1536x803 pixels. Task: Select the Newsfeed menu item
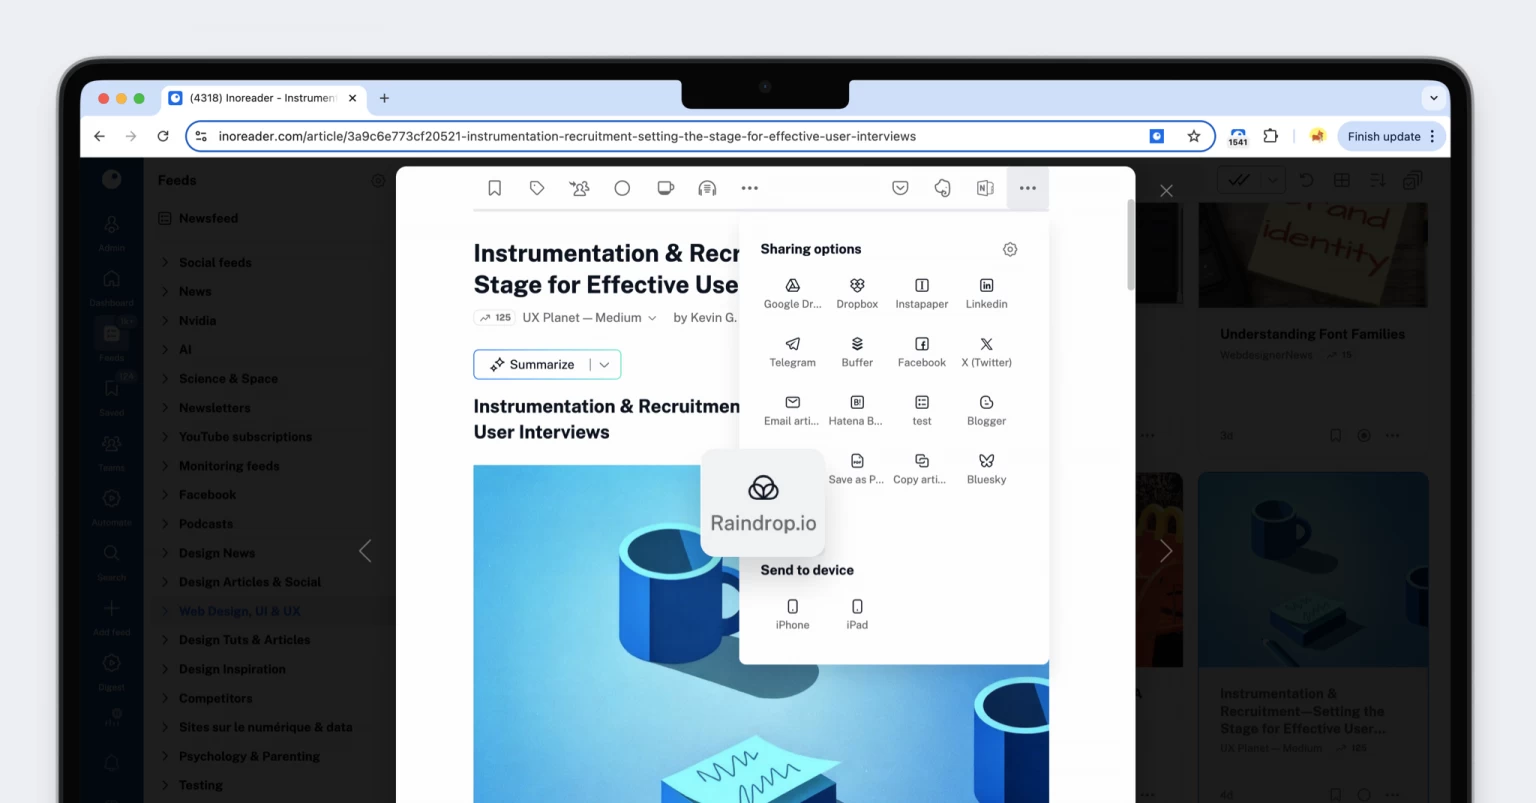pyautogui.click(x=209, y=218)
